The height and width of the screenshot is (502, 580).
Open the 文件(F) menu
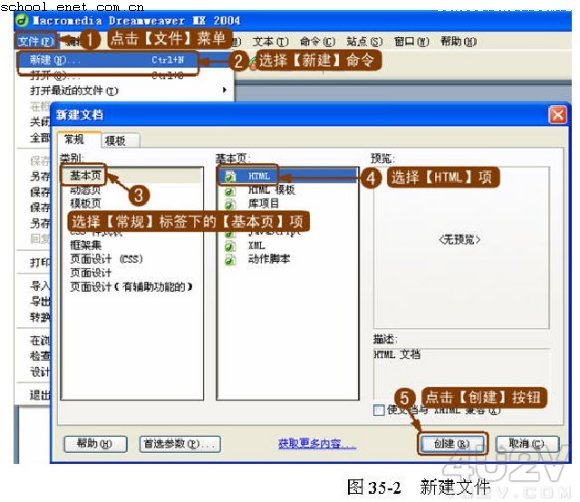pyautogui.click(x=36, y=41)
